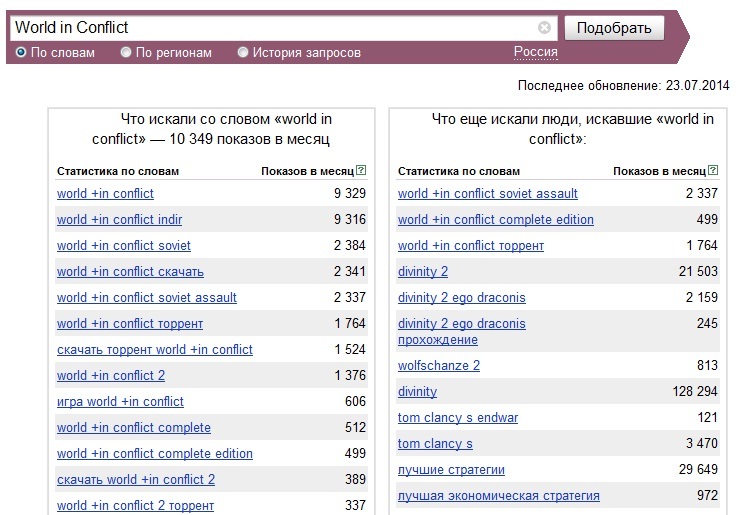Click the value '29 649' for лучшие стратегии
Screen dimensions: 738x515
698,469
